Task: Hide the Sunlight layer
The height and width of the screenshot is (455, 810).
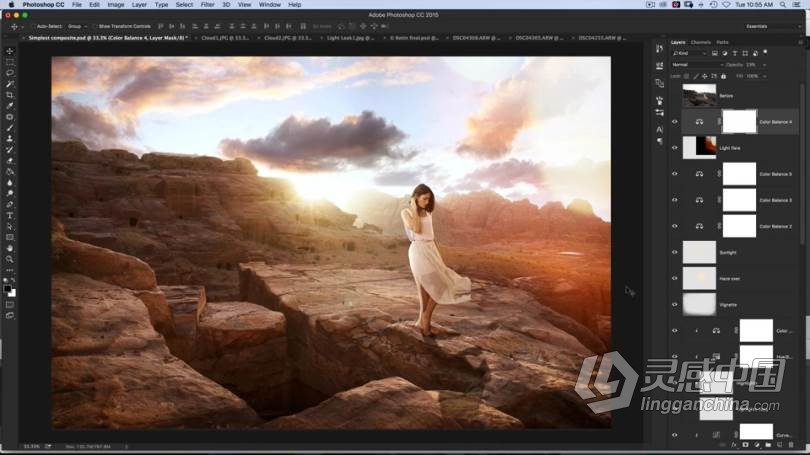Action: [675, 252]
